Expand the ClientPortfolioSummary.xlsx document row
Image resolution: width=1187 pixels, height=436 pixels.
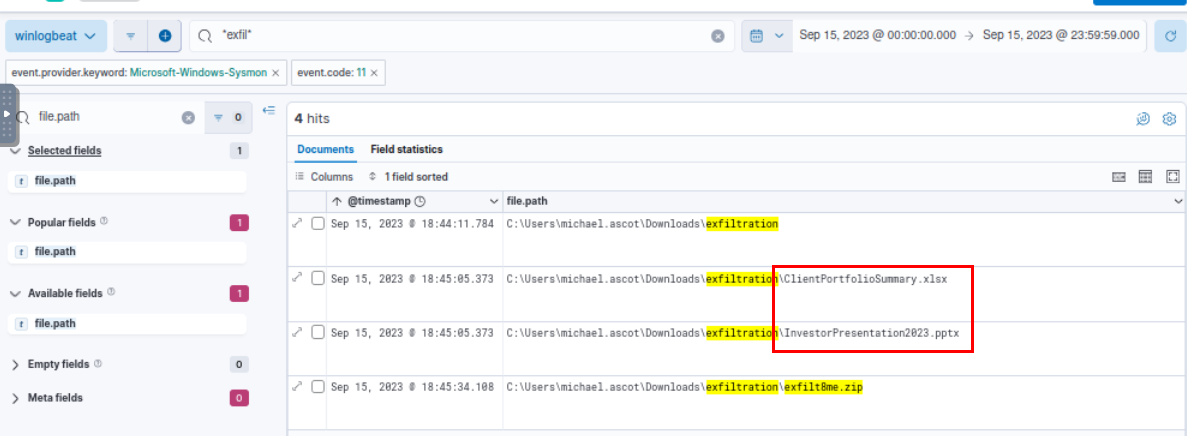tap(298, 278)
